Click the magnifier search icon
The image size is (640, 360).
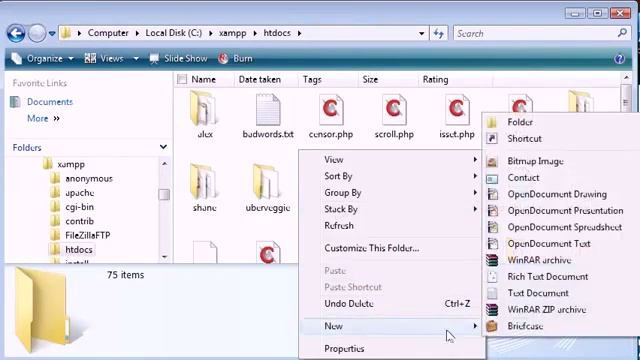pos(622,33)
